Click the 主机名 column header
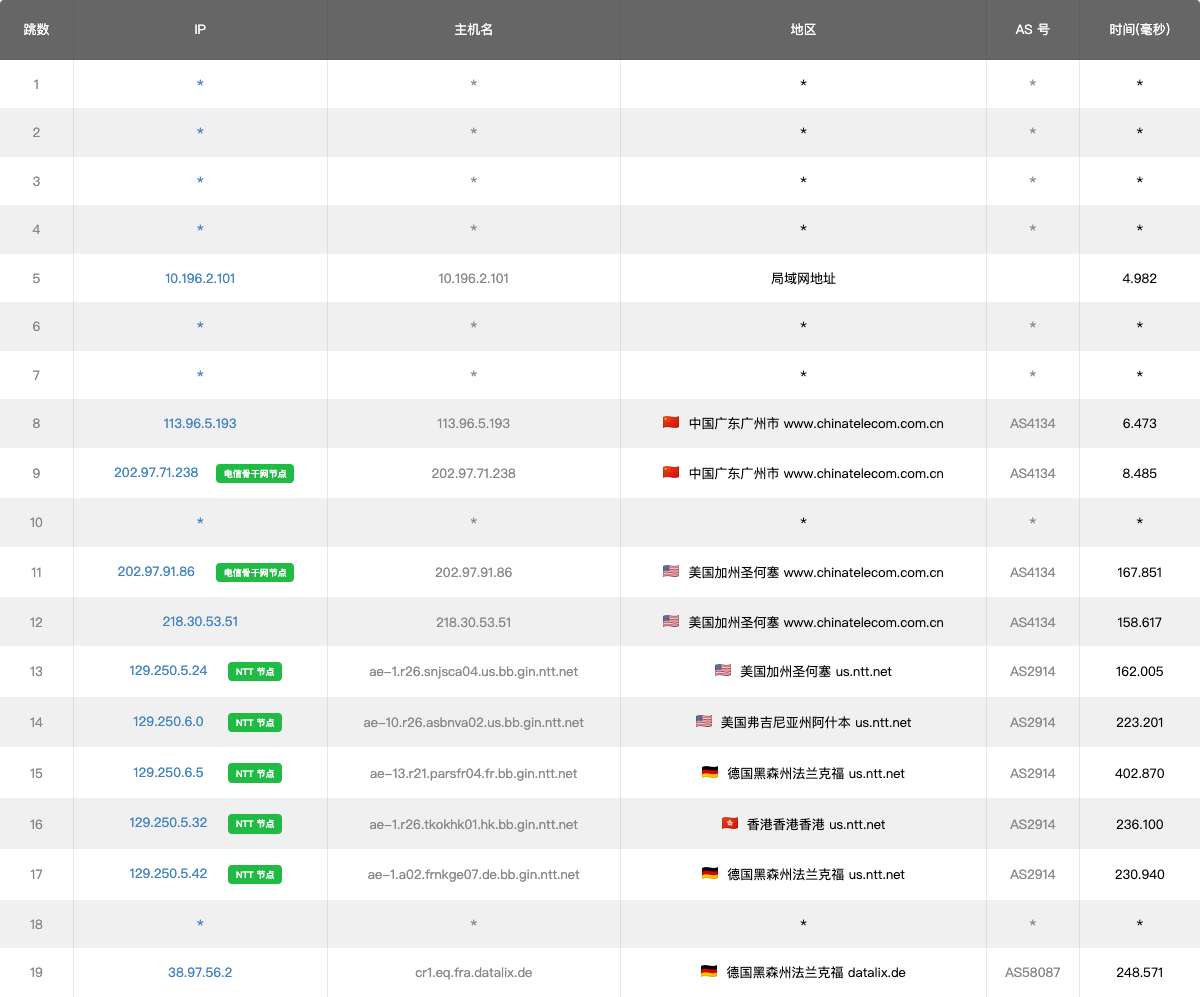Image resolution: width=1200 pixels, height=997 pixels. click(x=473, y=30)
